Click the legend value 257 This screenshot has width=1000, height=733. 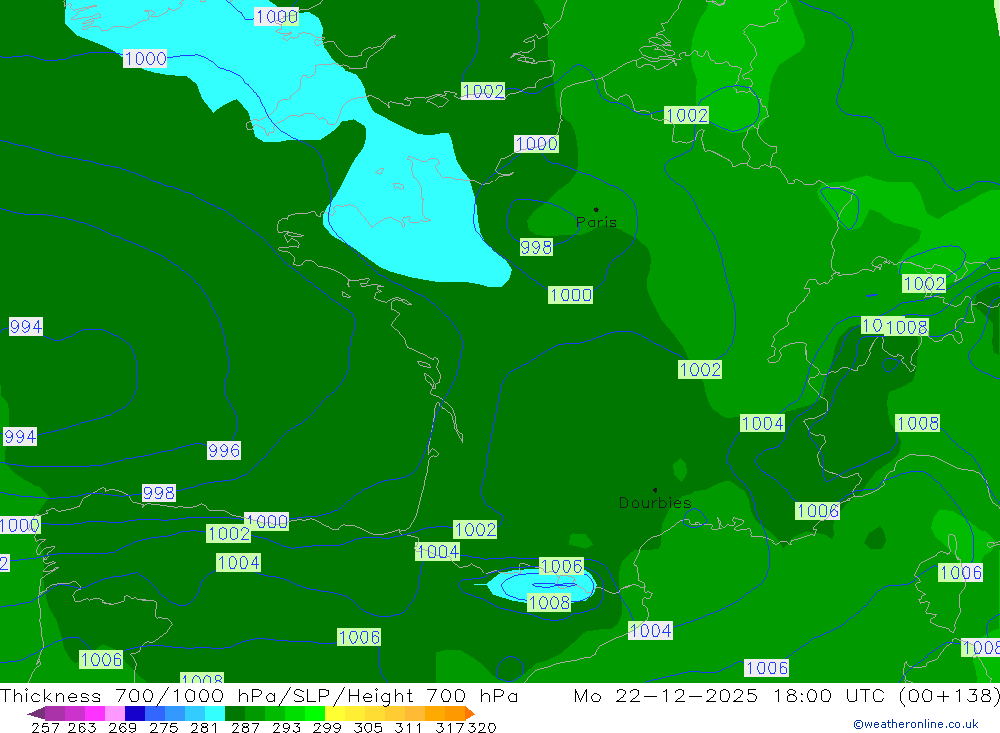point(45,727)
